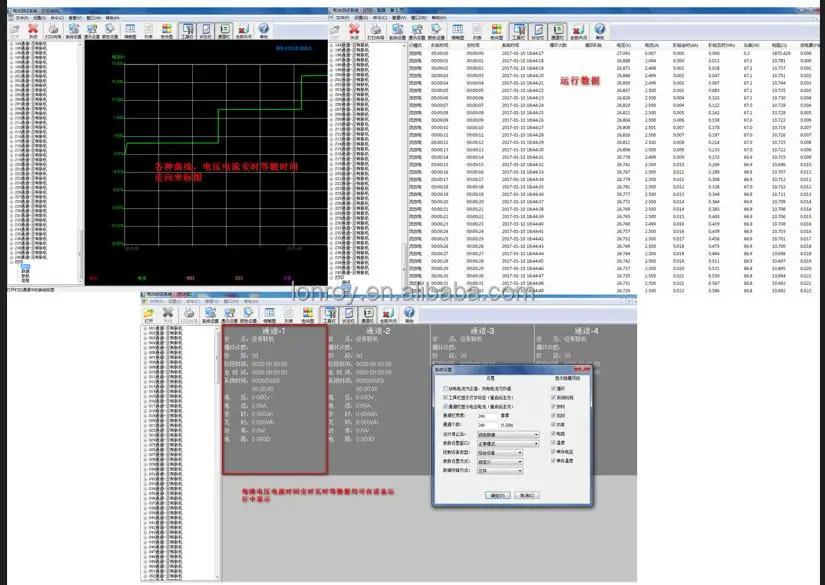Click the 通道-4 channel panel header
Viewport: 825px width, 585px height.
pyautogui.click(x=582, y=330)
